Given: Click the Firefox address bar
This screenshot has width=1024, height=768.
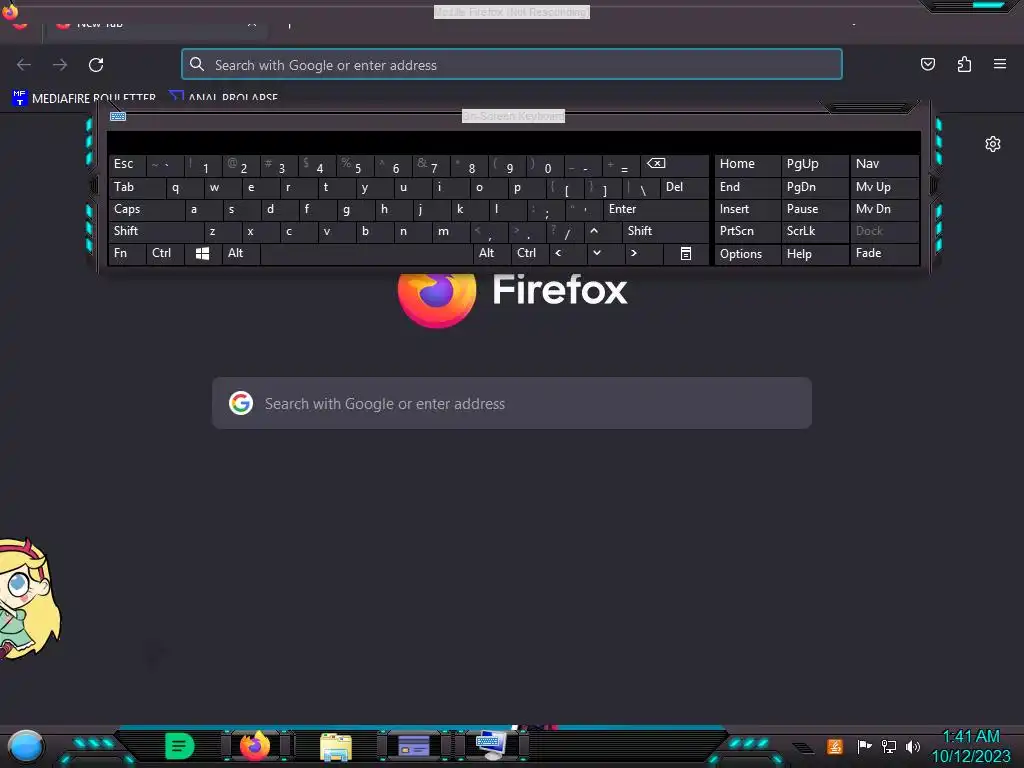Looking at the screenshot, I should tap(512, 65).
